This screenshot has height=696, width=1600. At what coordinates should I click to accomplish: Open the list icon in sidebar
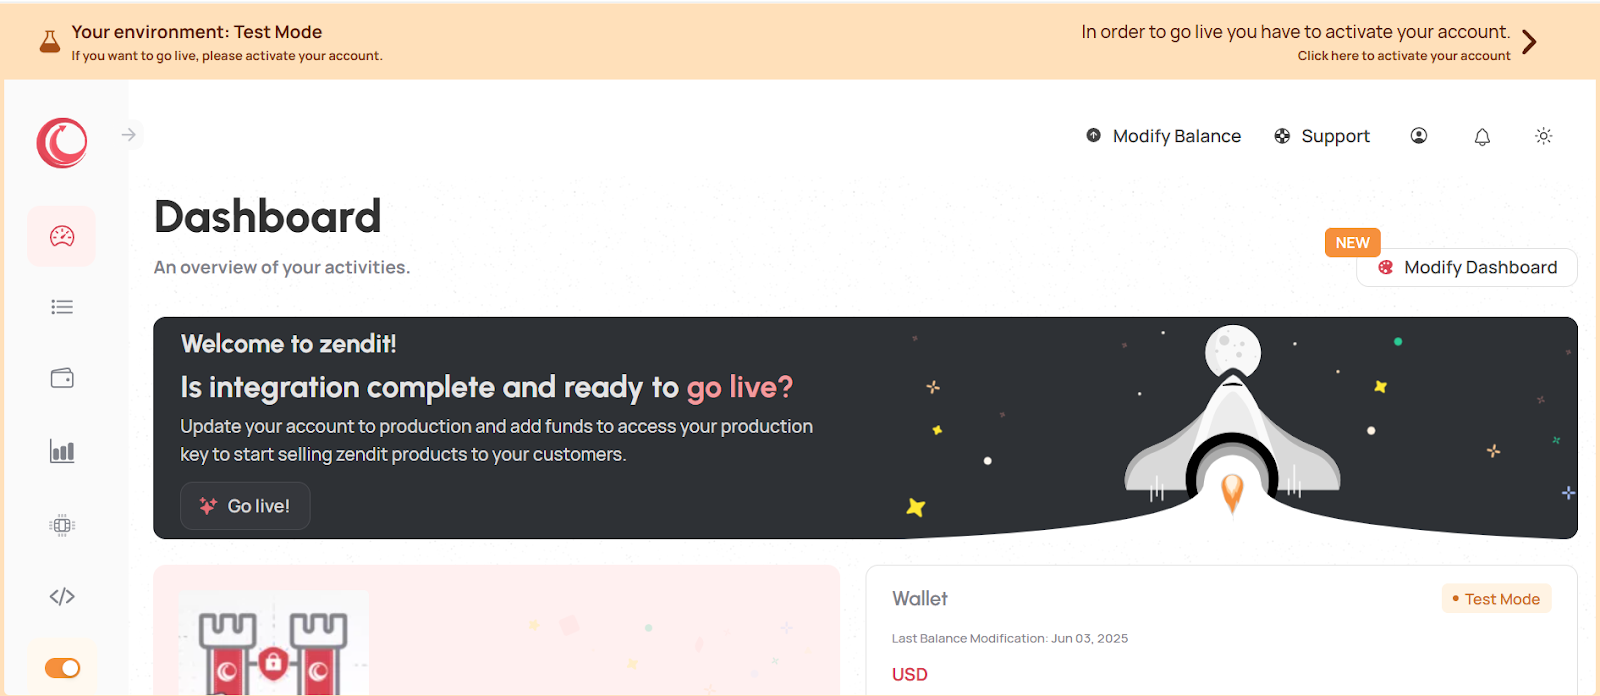click(62, 307)
